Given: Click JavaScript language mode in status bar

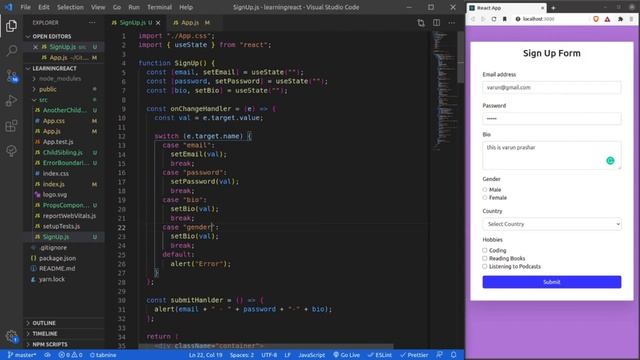Looking at the screenshot, I should (x=311, y=355).
